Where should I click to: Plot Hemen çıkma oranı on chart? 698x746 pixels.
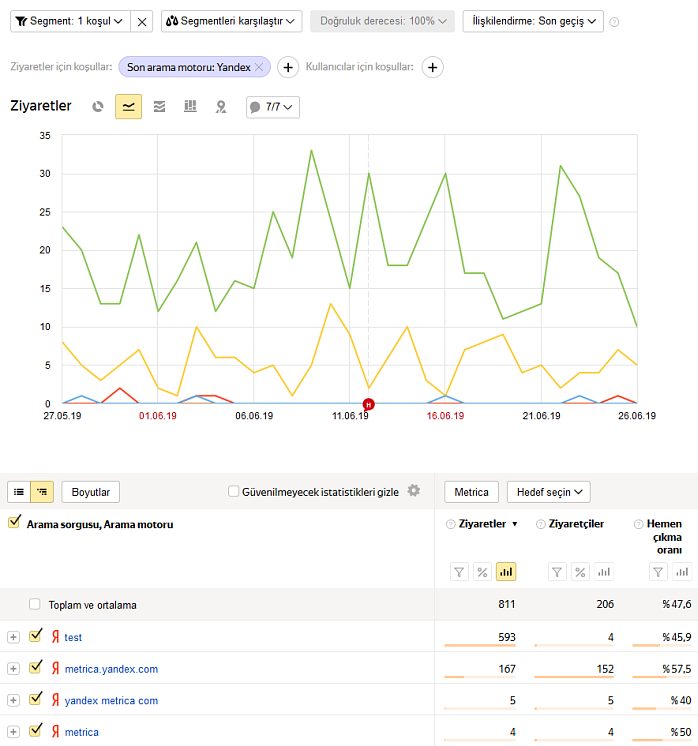coord(682,572)
